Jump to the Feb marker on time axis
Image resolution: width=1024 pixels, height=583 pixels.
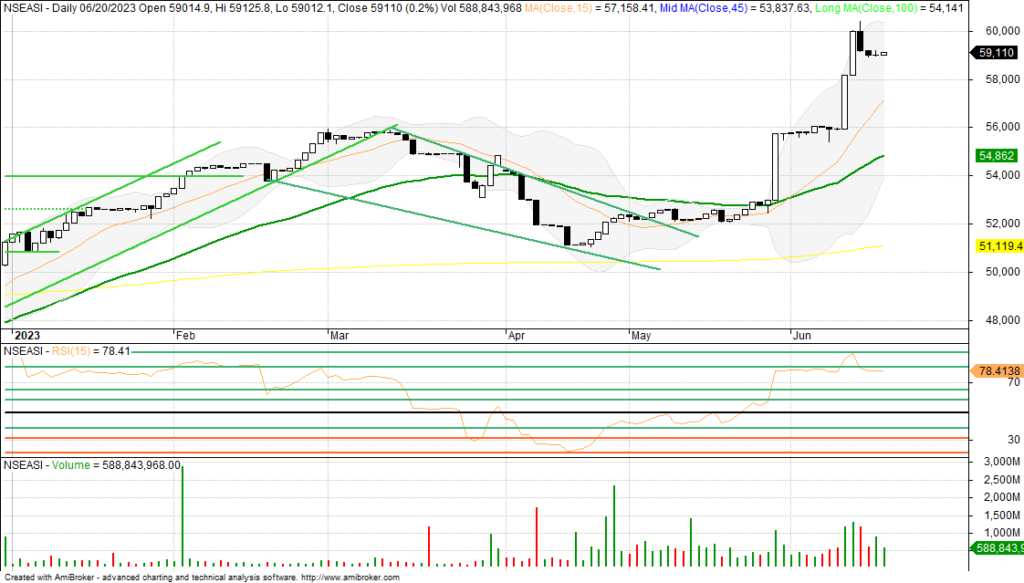coord(185,336)
